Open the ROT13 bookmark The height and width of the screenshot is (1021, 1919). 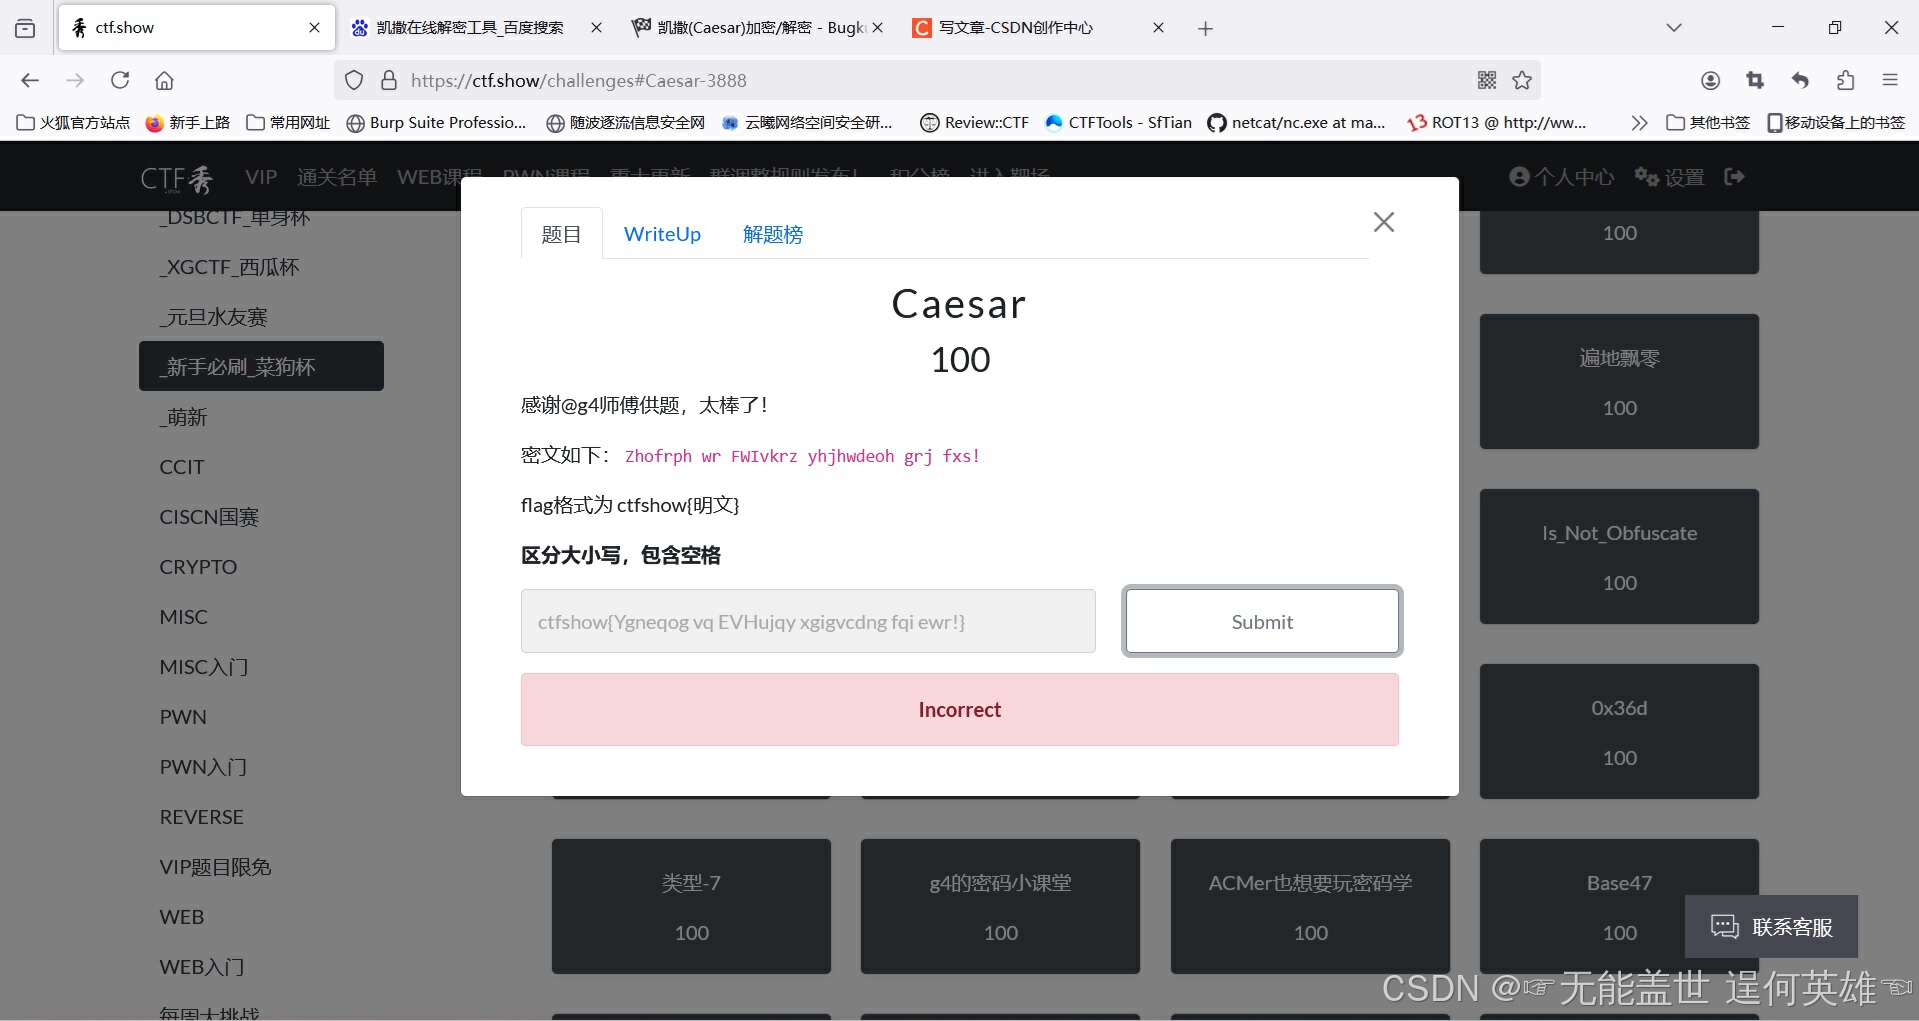[x=1496, y=122]
